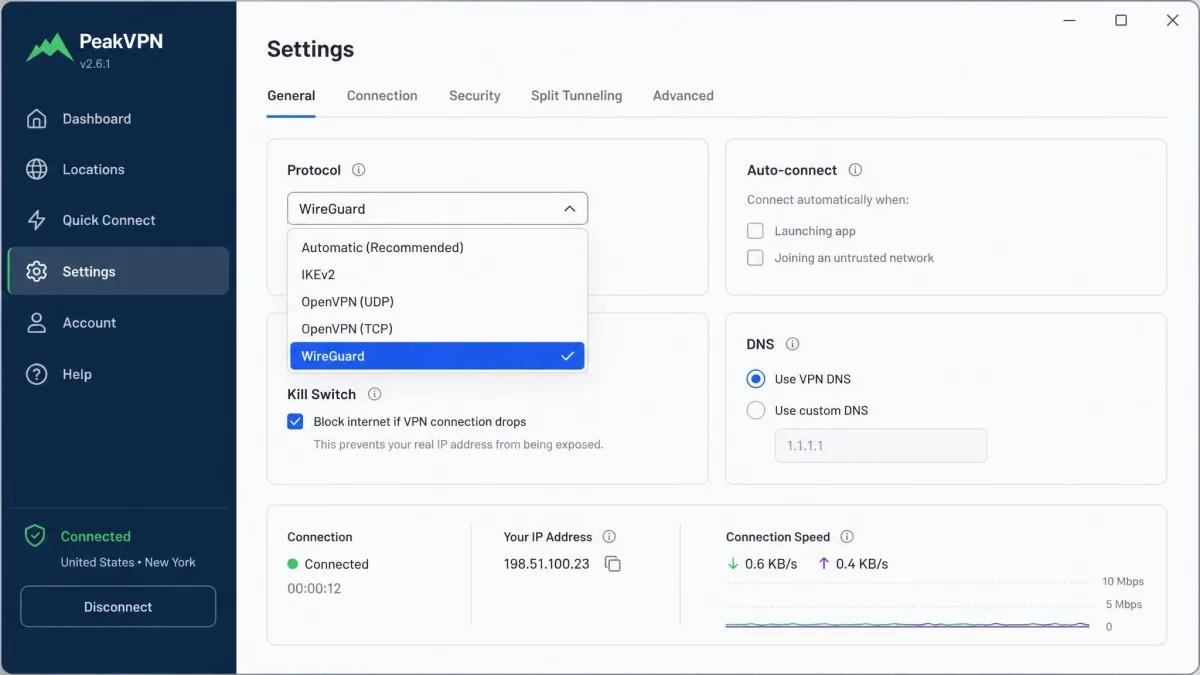Image resolution: width=1200 pixels, height=675 pixels.
Task: Click the purple upload arrow icon
Action: (x=824, y=564)
